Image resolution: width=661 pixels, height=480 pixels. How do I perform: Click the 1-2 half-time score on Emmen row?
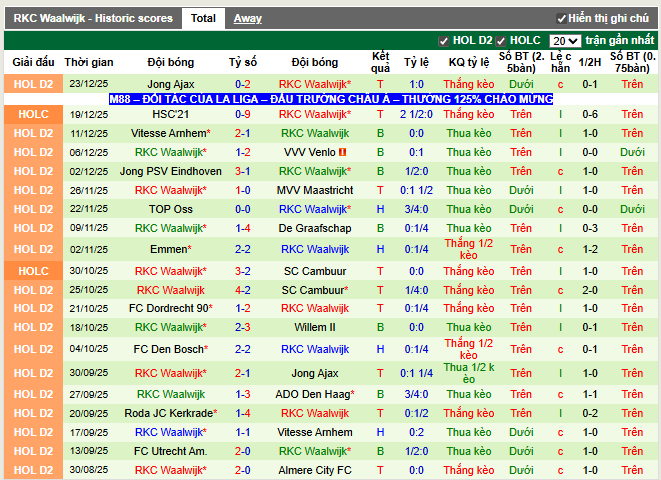[590, 249]
